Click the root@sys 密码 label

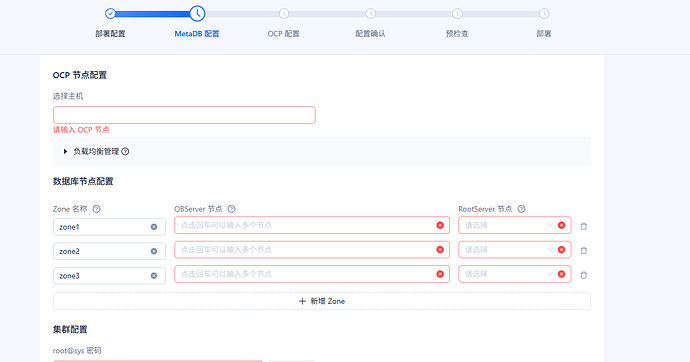[x=77, y=351]
